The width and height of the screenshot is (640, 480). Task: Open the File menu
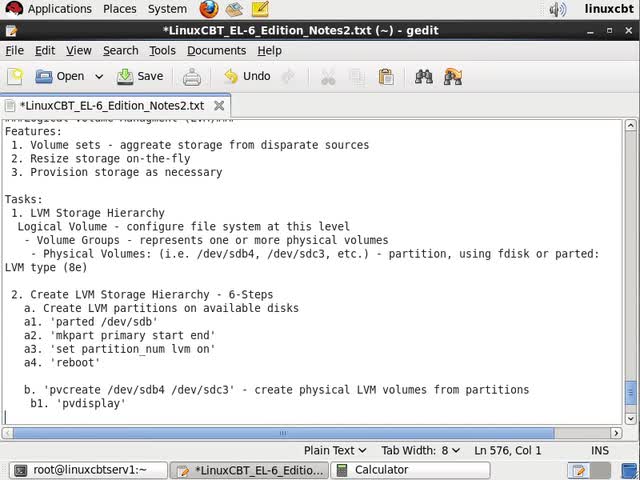(x=14, y=51)
